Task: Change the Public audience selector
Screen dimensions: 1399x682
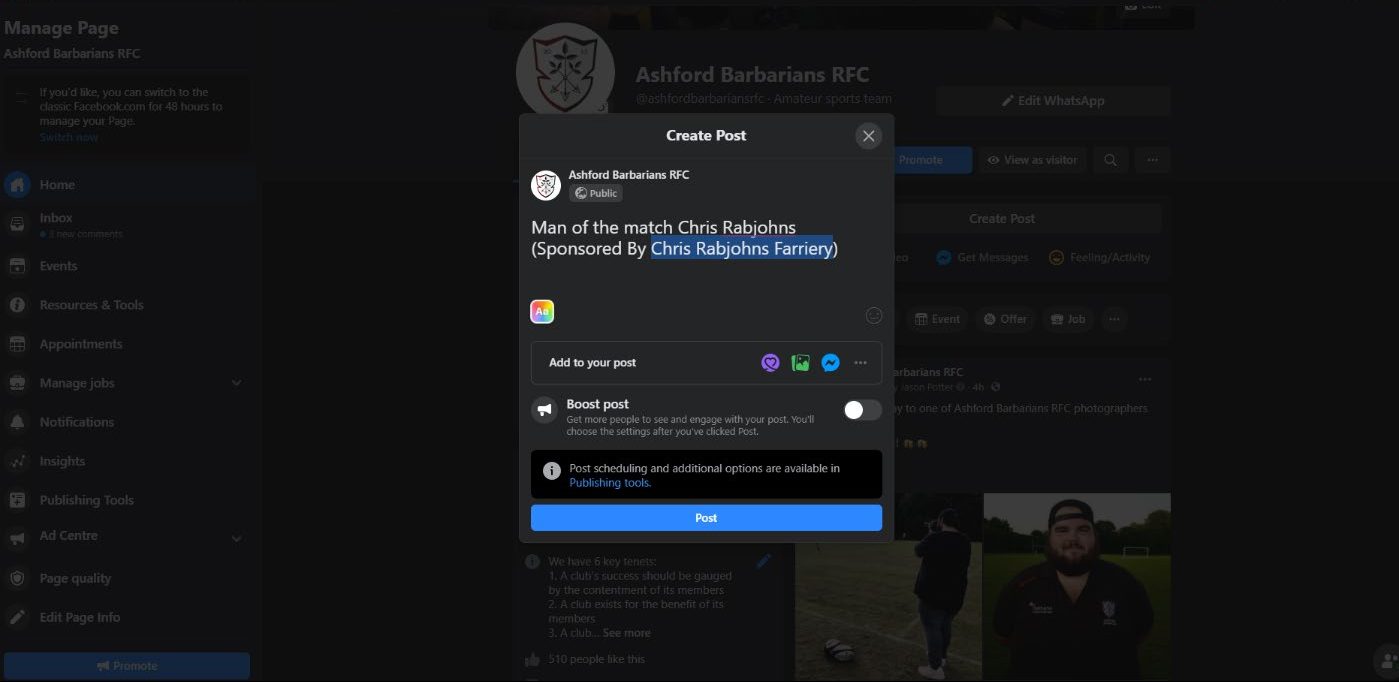Action: 596,193
